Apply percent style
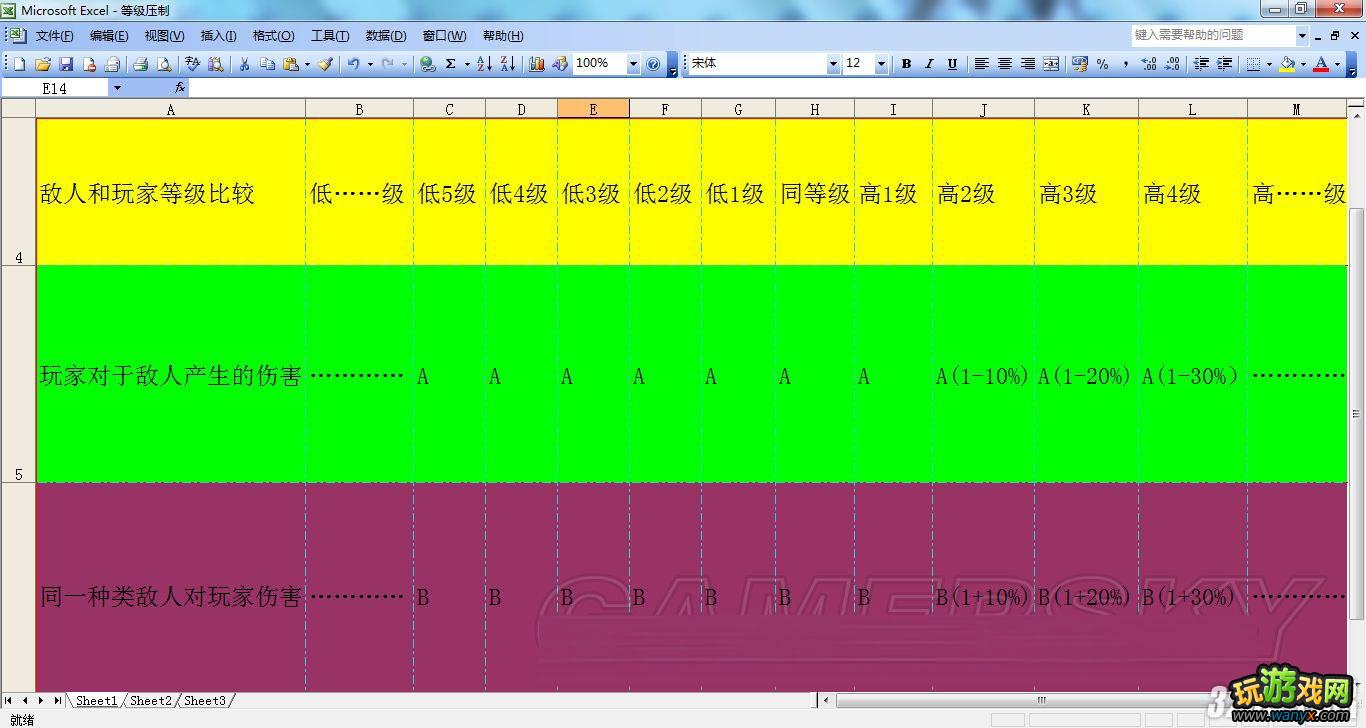Screen dimensions: 1366x728 click(1102, 64)
